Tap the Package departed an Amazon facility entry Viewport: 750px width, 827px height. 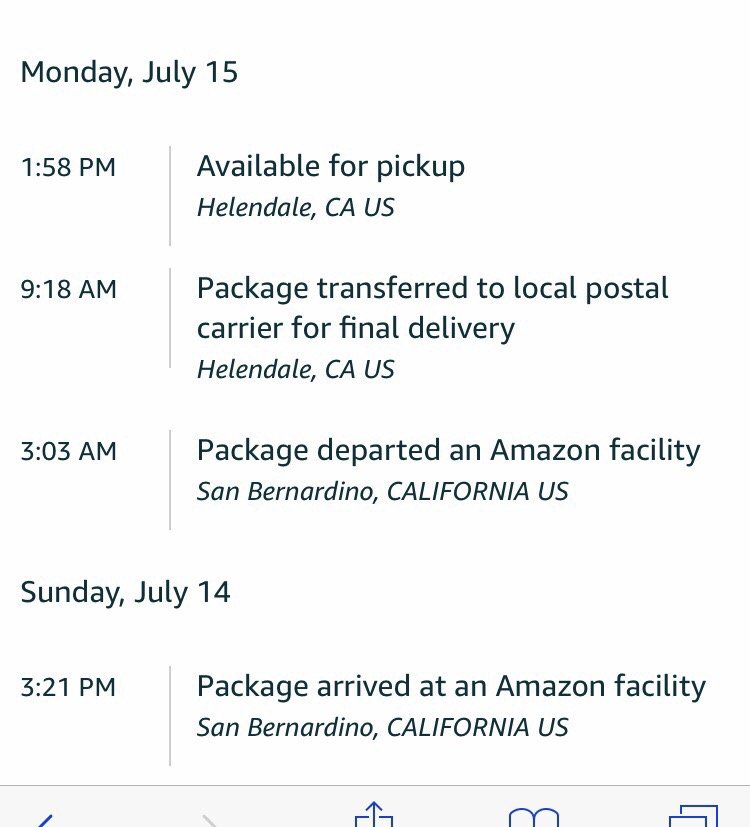click(448, 450)
